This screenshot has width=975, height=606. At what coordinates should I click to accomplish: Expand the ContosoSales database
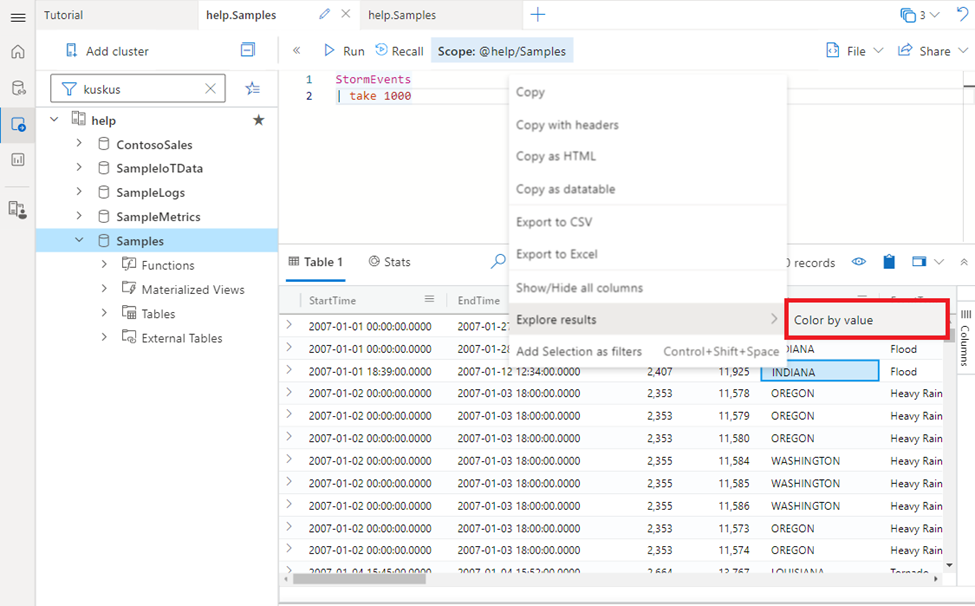[x=79, y=143]
